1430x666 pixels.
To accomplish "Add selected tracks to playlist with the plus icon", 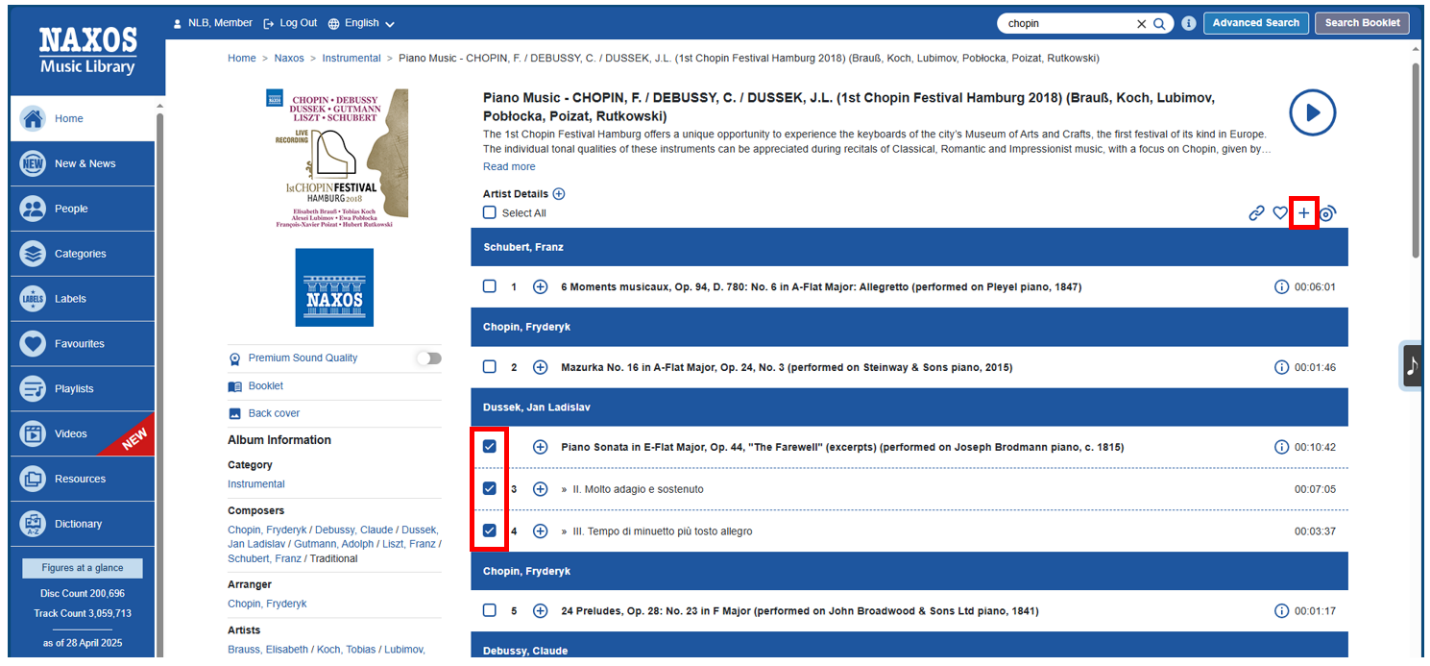I will [x=1303, y=213].
